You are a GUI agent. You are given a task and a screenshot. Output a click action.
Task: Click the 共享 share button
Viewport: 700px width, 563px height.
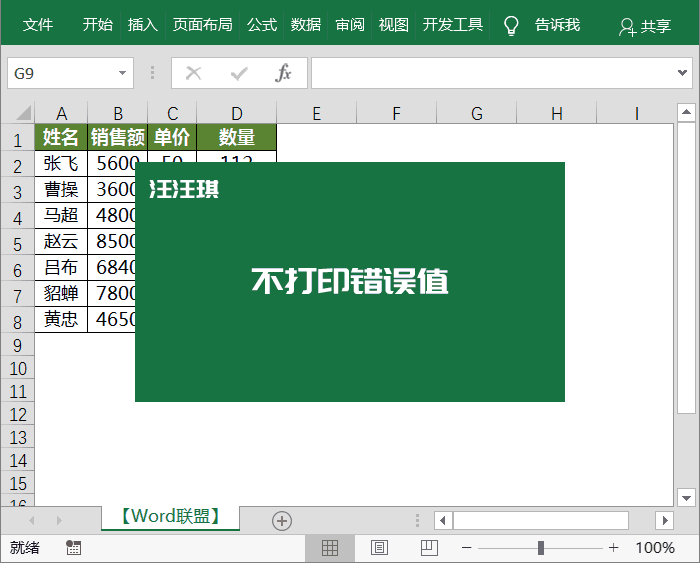(x=645, y=27)
